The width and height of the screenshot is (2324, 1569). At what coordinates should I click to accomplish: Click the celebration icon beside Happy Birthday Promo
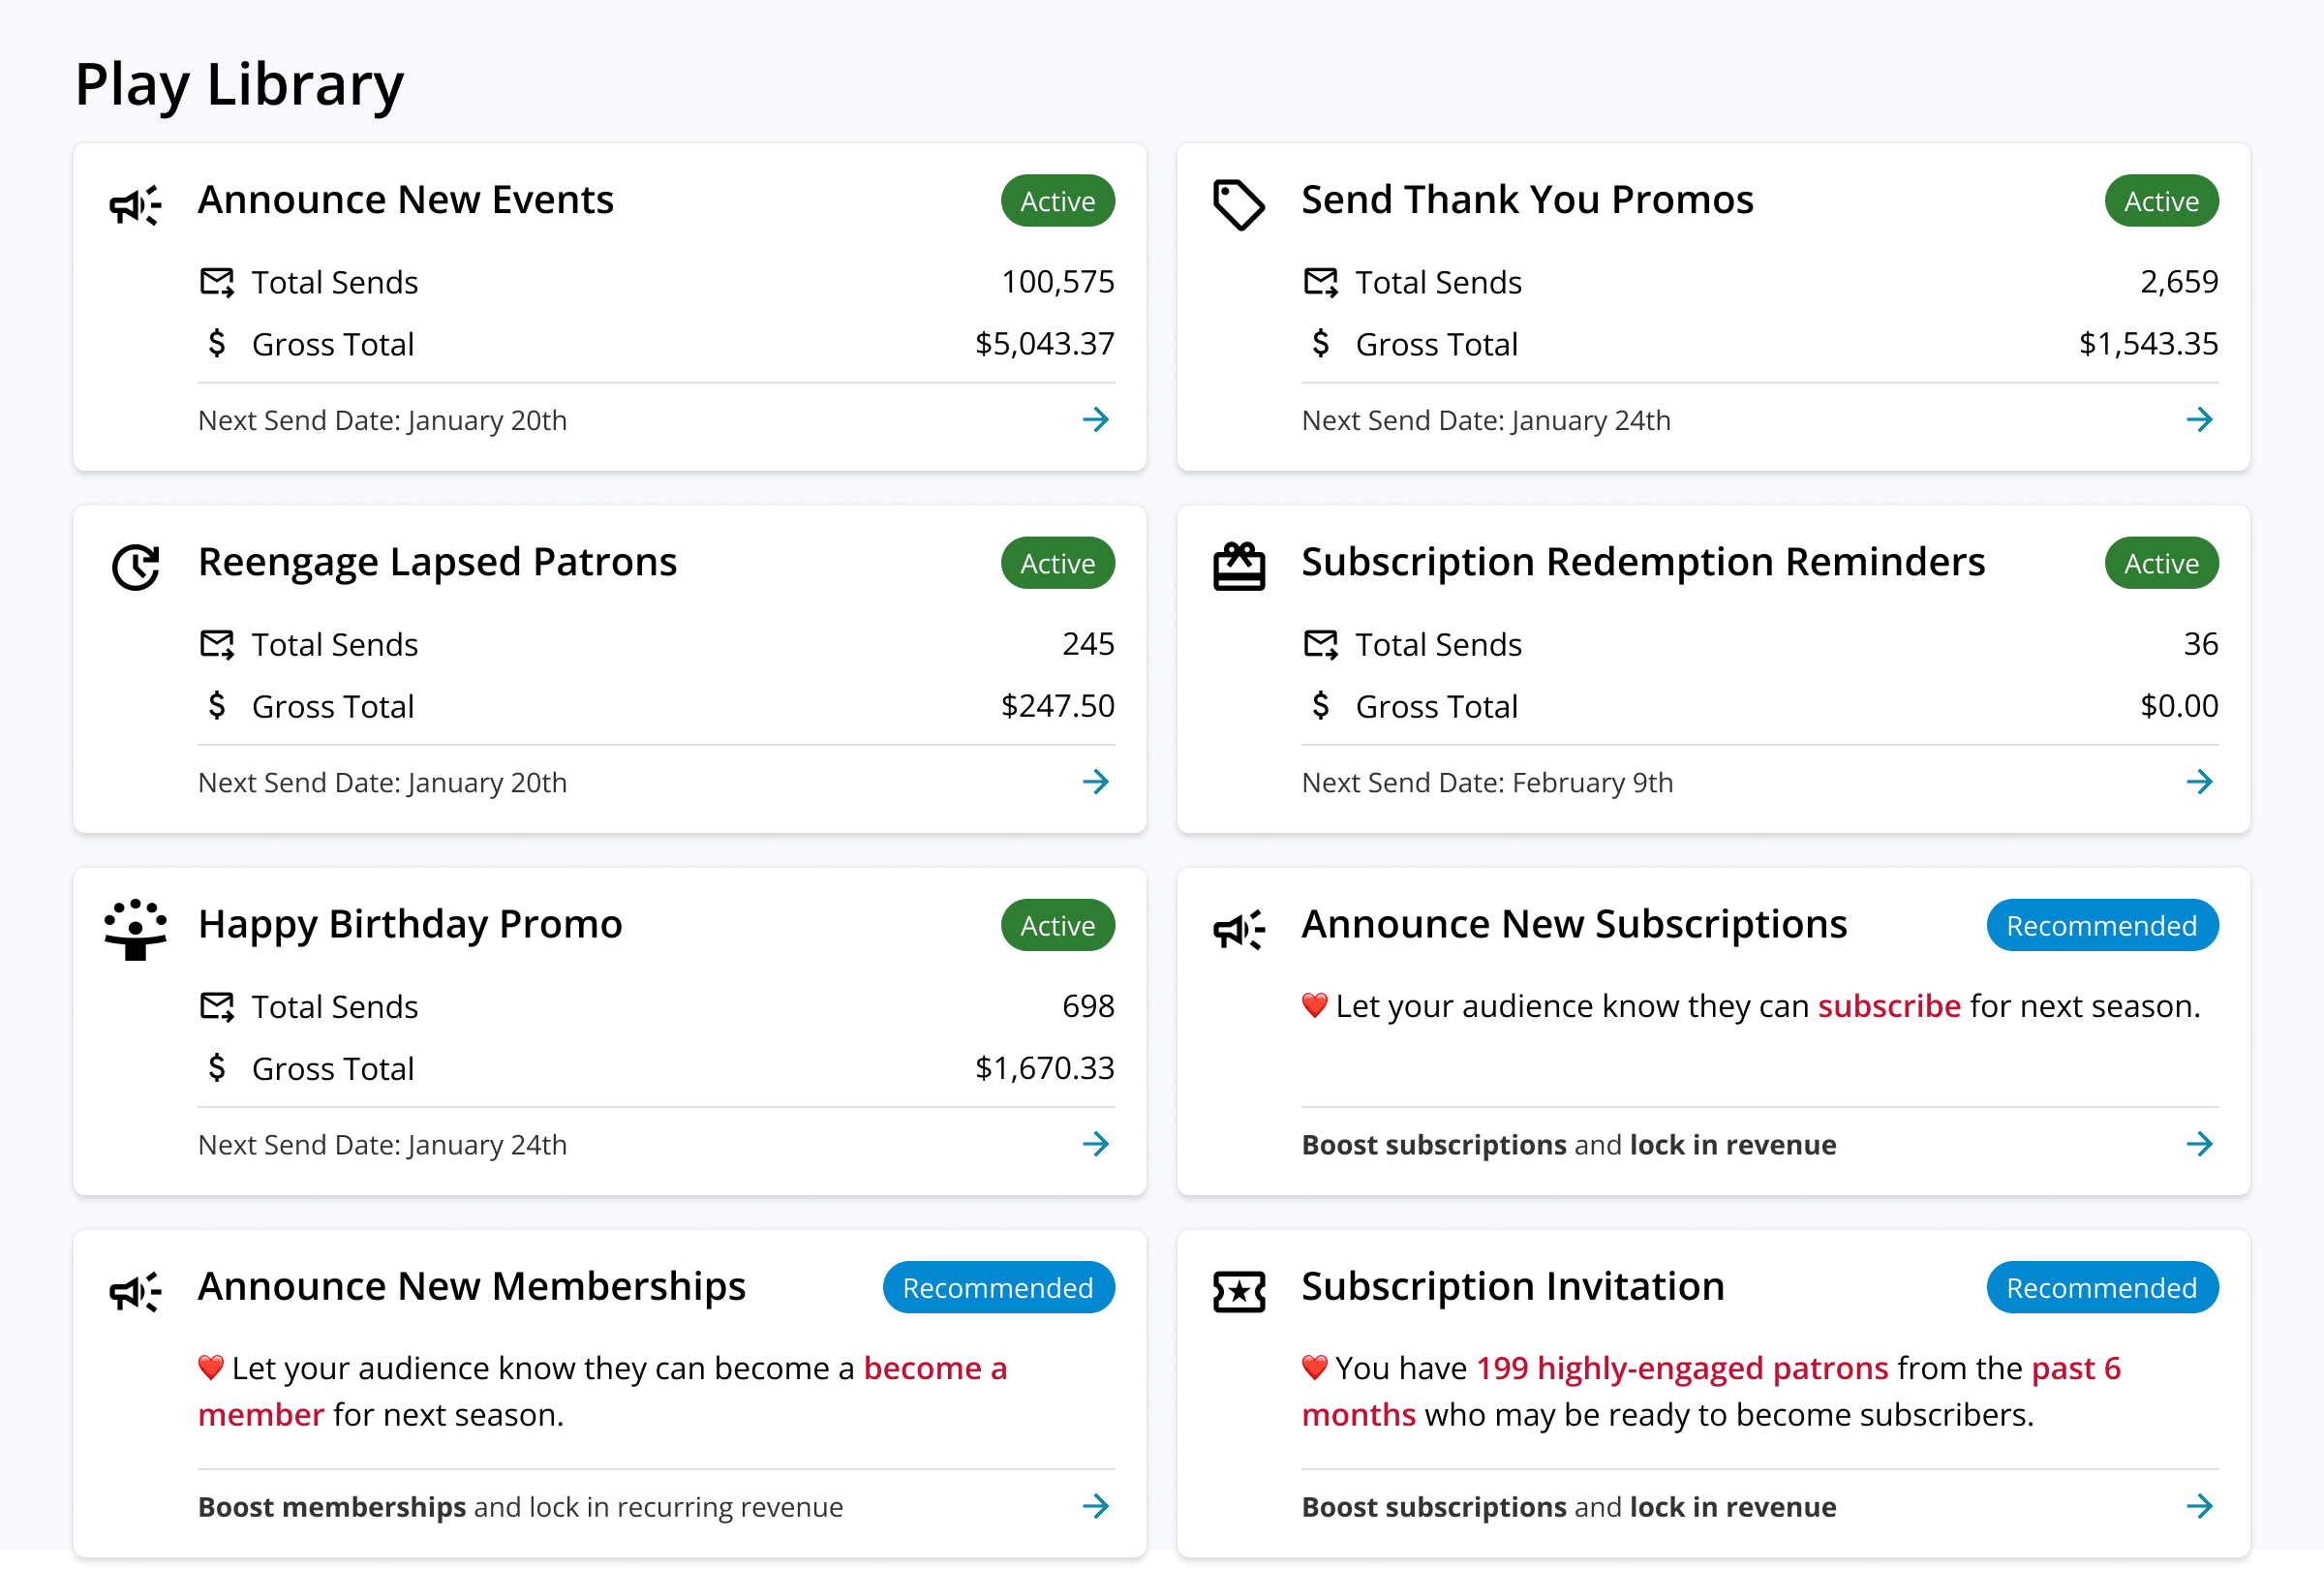coord(135,929)
